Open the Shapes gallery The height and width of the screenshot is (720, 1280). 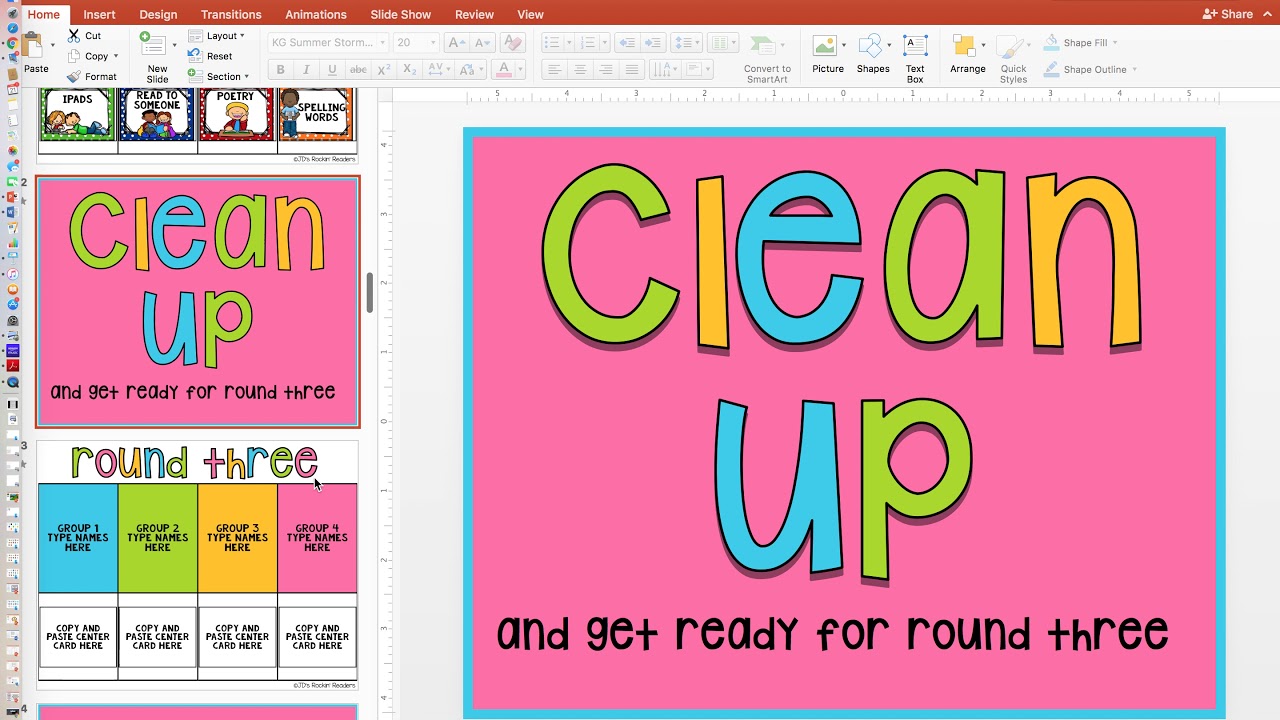(872, 55)
